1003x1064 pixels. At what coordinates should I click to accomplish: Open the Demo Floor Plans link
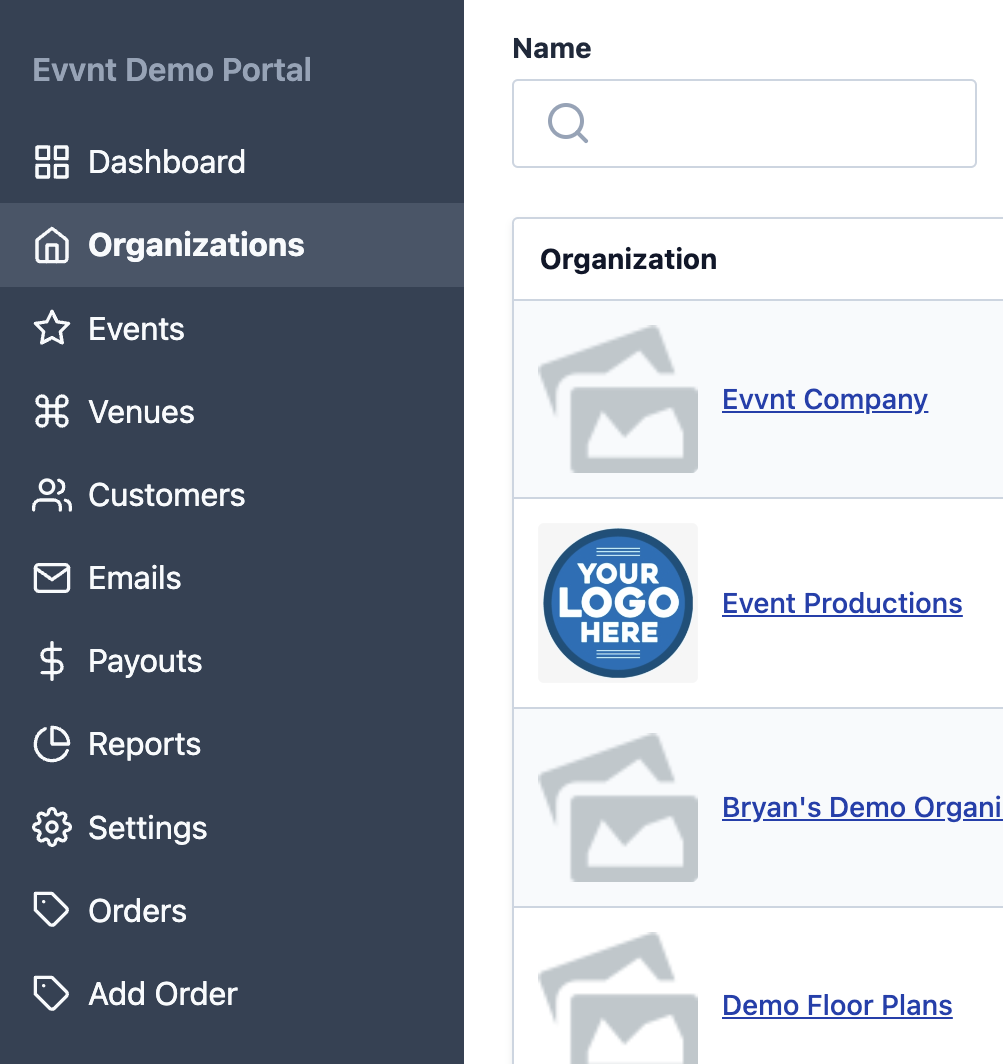coord(837,1006)
